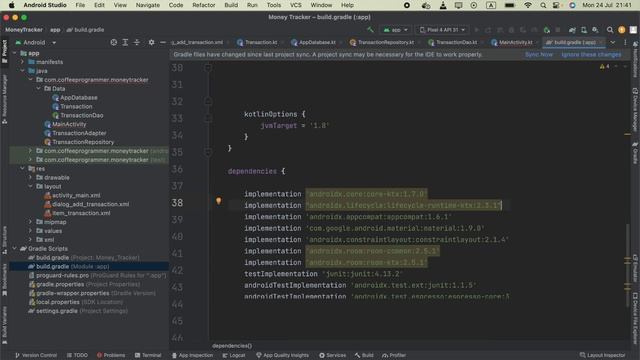
Task: Click Expand All icon in Project panel
Action: 125,42
